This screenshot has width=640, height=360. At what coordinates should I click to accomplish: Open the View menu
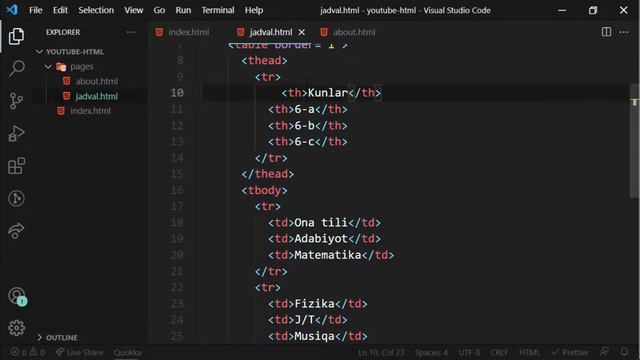click(133, 10)
